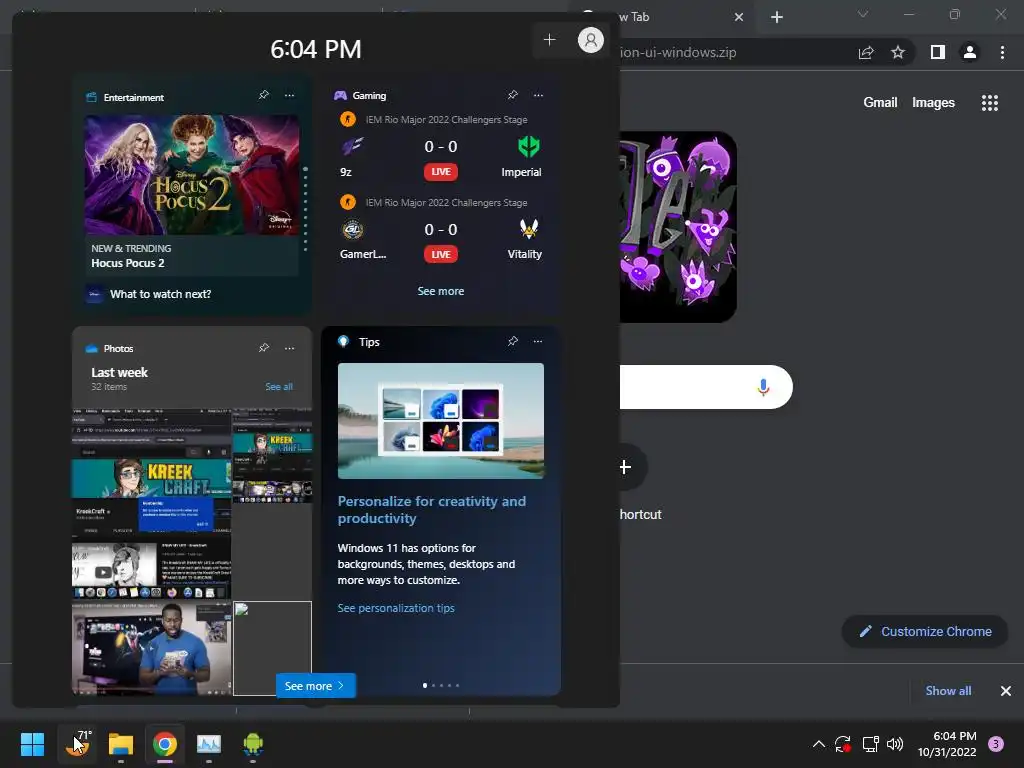
Task: Show hidden system tray icons
Action: (818, 744)
